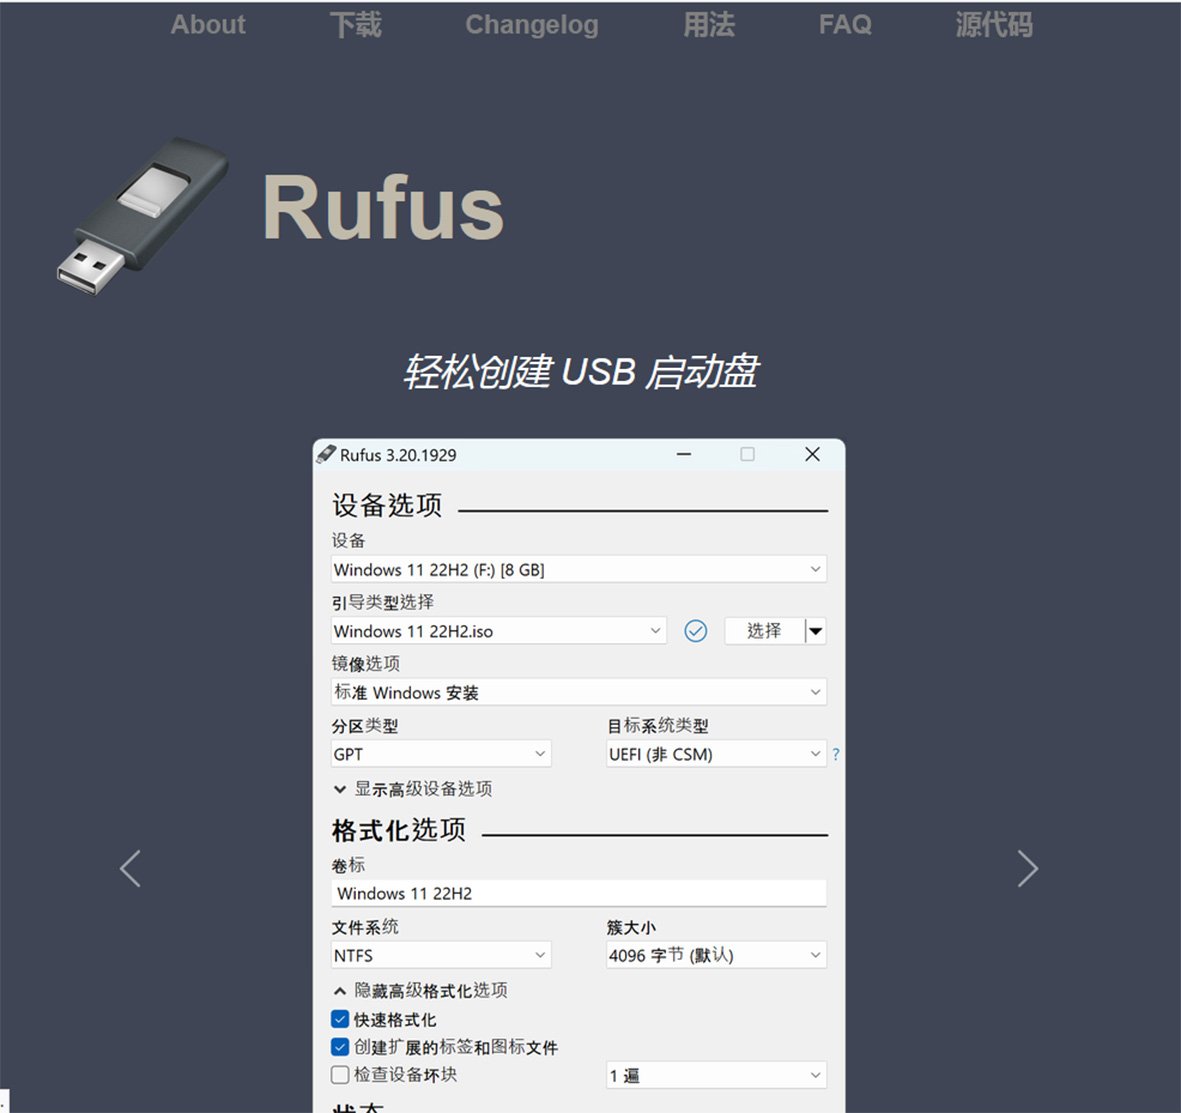Image resolution: width=1181 pixels, height=1113 pixels.
Task: Click the 卷标 volume label field
Action: [x=578, y=893]
